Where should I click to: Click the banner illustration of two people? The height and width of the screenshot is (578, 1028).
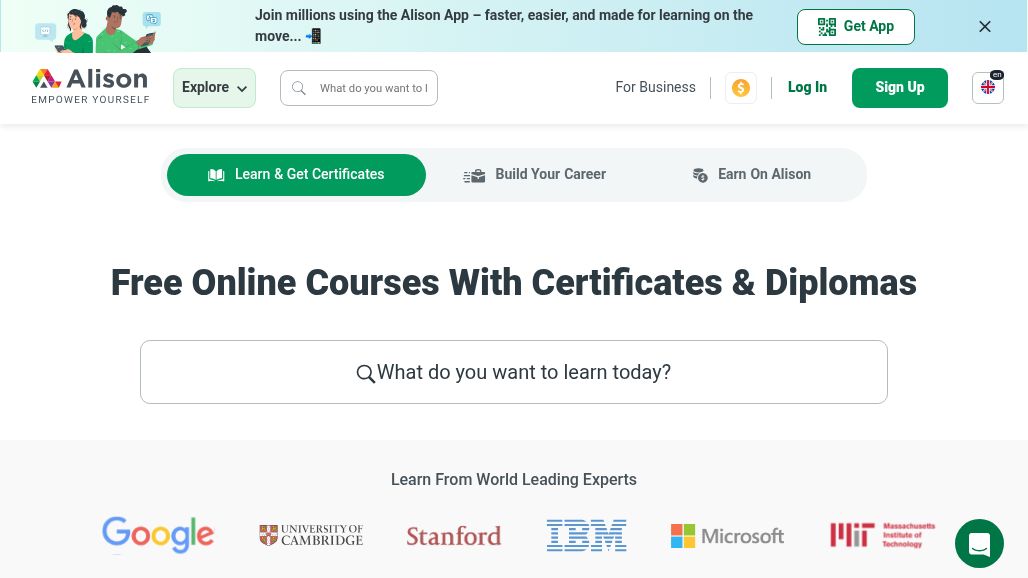pyautogui.click(x=98, y=29)
